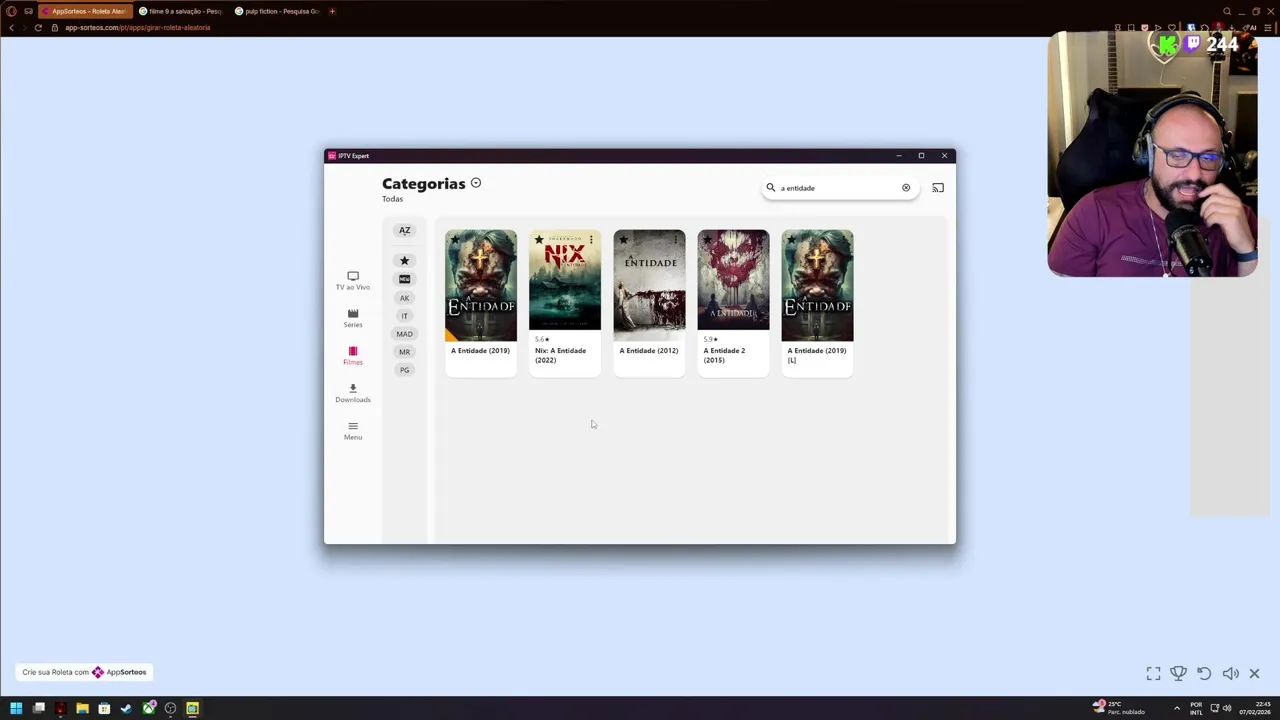The width and height of the screenshot is (1280, 720).
Task: Favorite A Entidade (2012) with its star
Action: pyautogui.click(x=623, y=240)
